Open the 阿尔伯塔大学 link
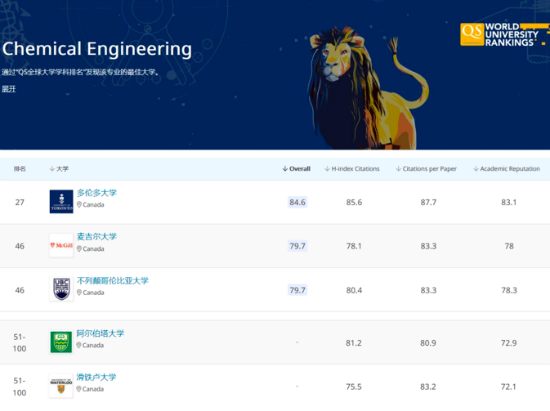This screenshot has width=550, height=411. tap(100, 333)
